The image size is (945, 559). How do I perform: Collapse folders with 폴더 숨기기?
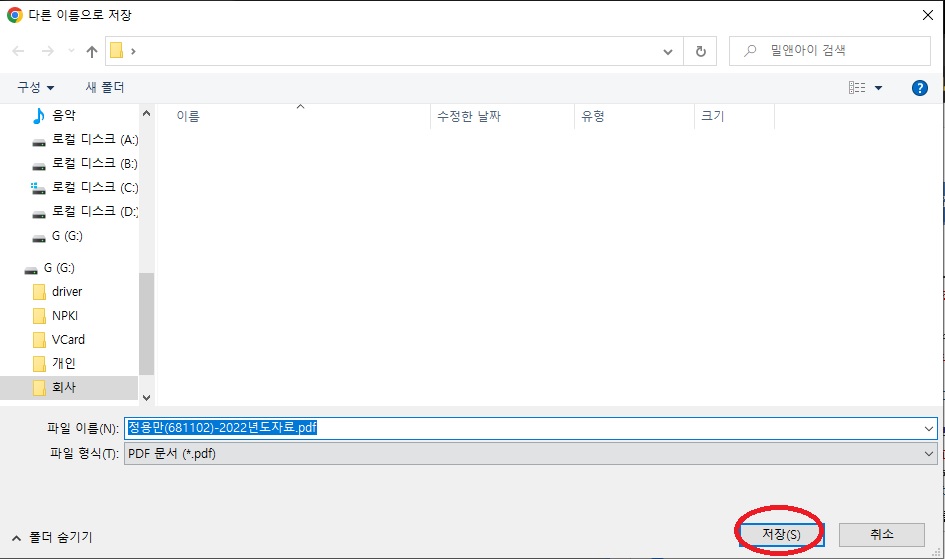pos(52,537)
